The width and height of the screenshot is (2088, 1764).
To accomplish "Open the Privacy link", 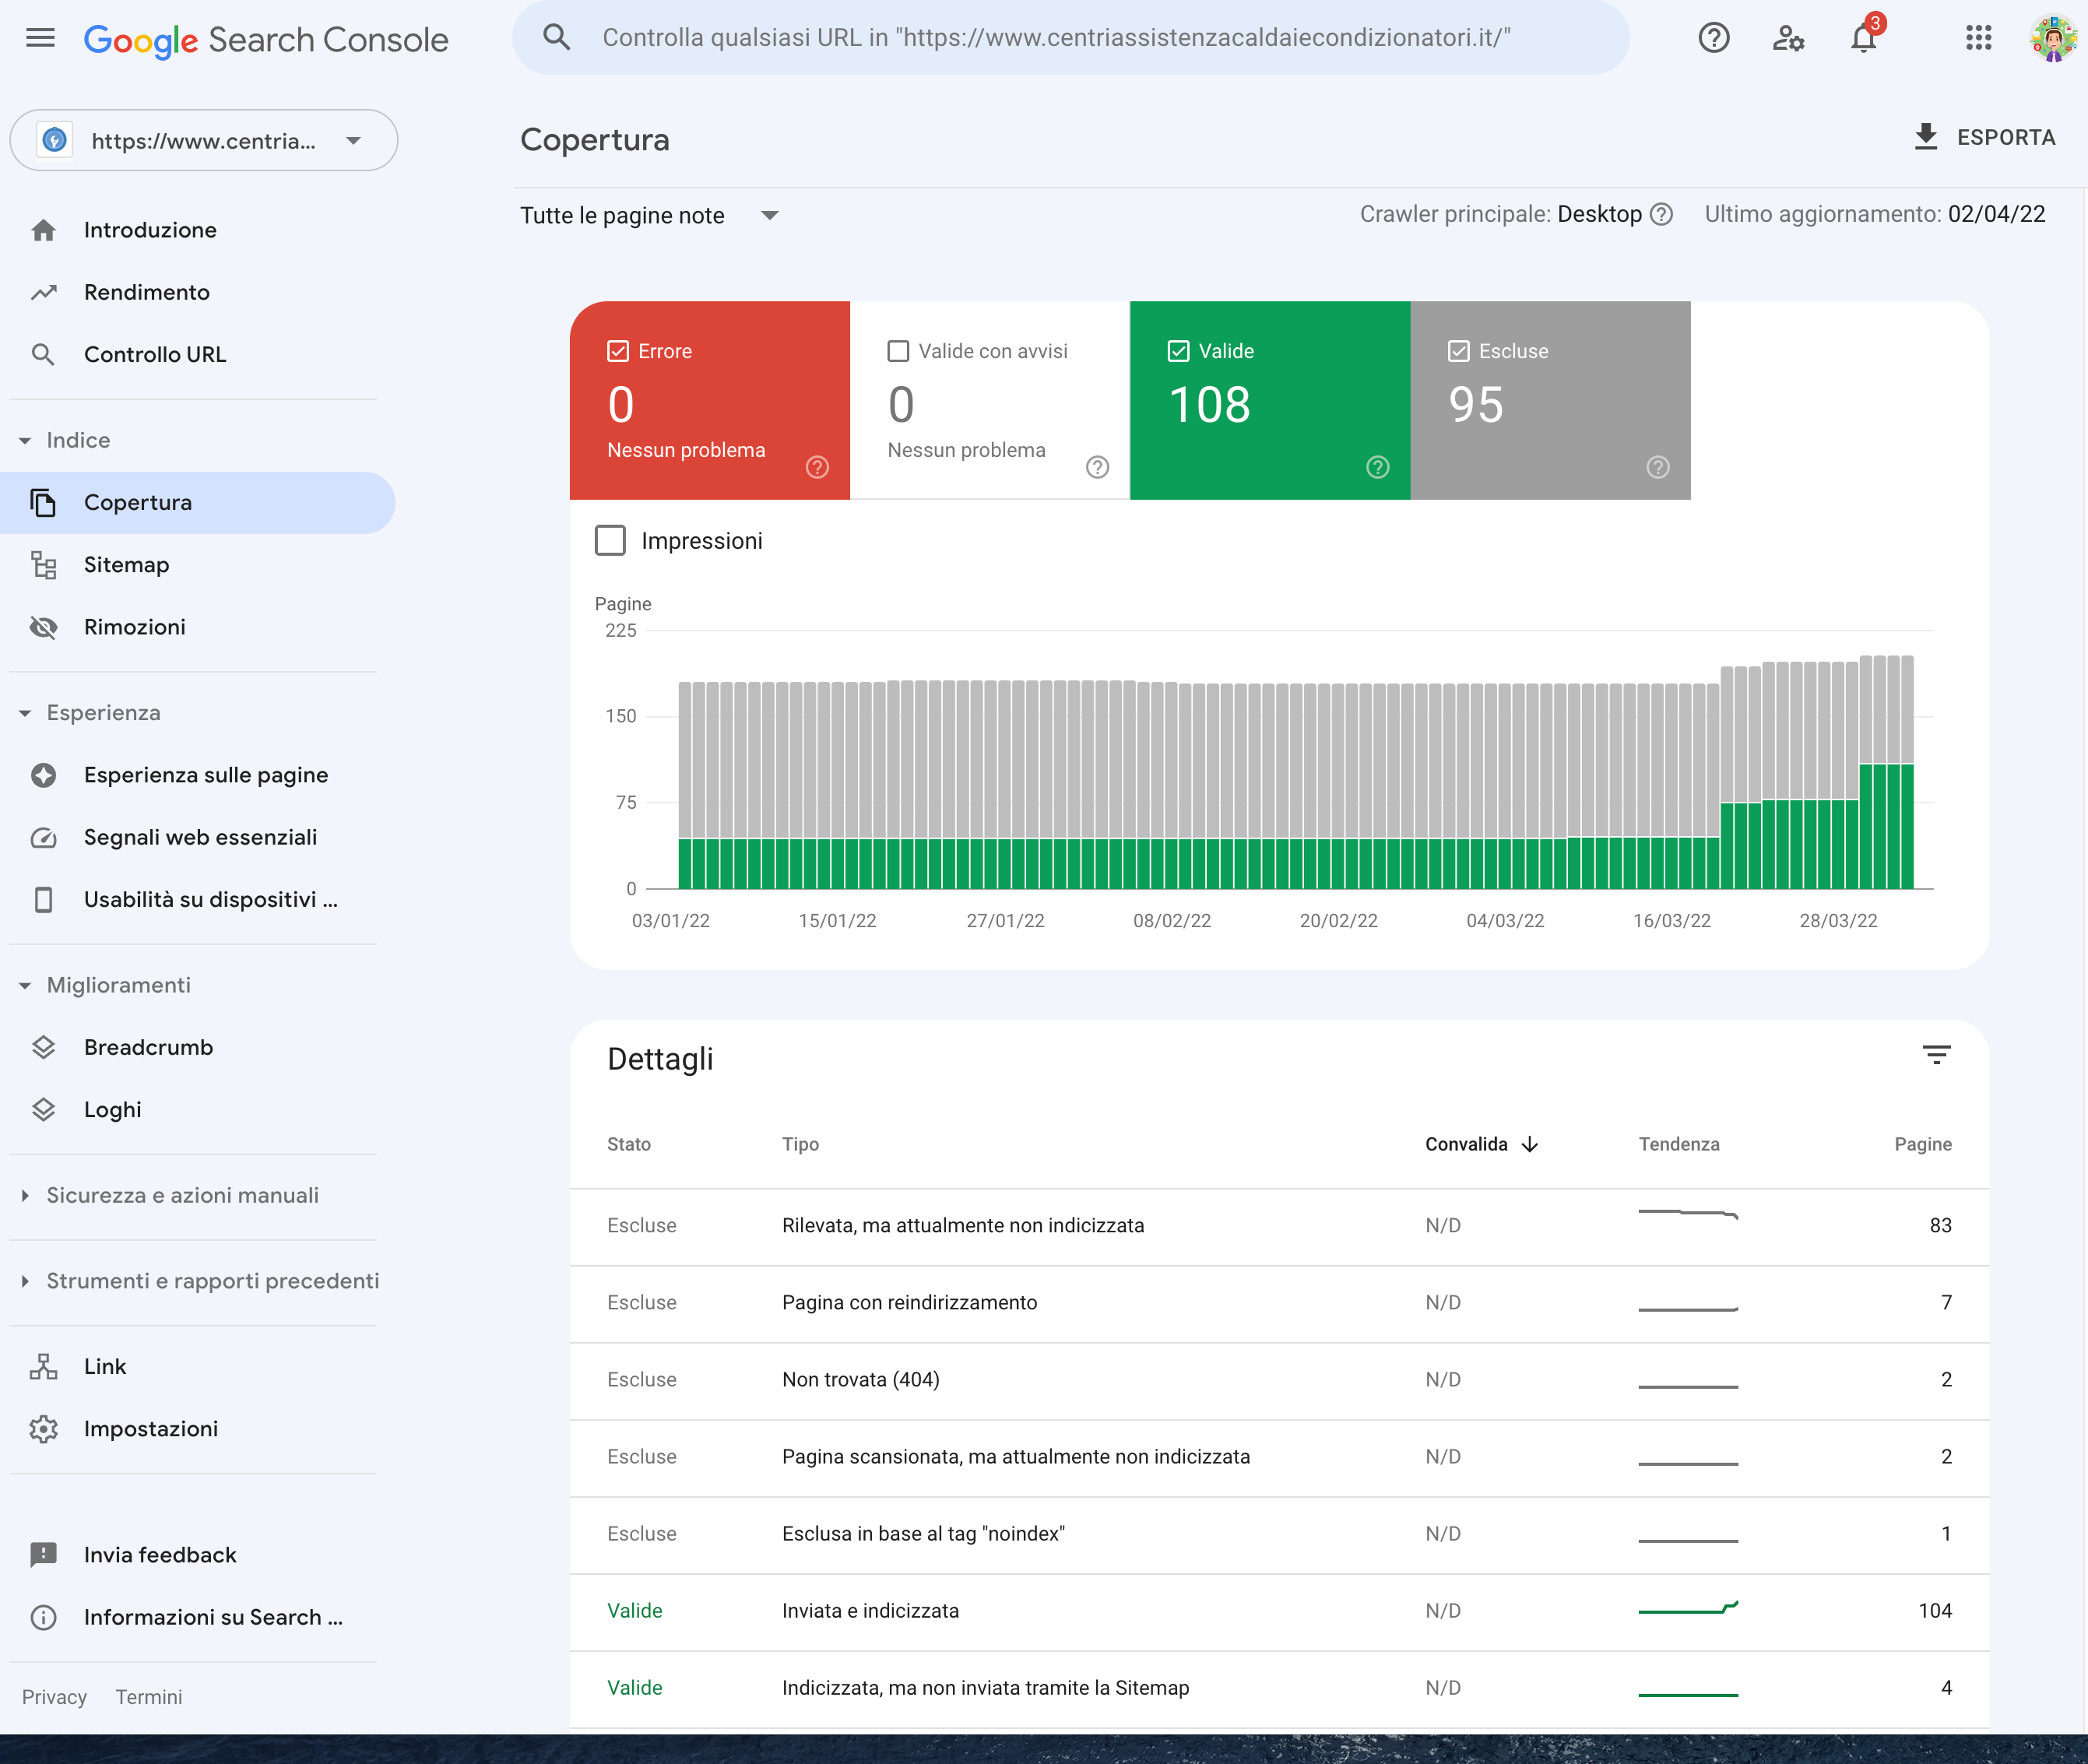I will coord(54,1697).
